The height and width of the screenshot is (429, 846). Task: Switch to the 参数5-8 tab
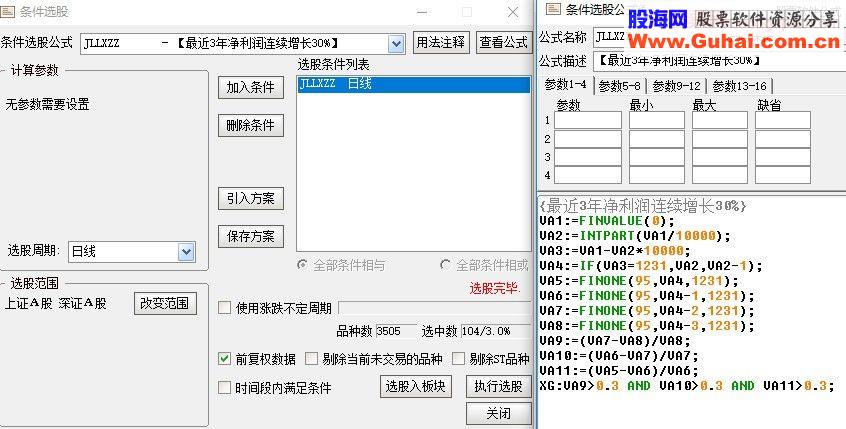pos(620,86)
